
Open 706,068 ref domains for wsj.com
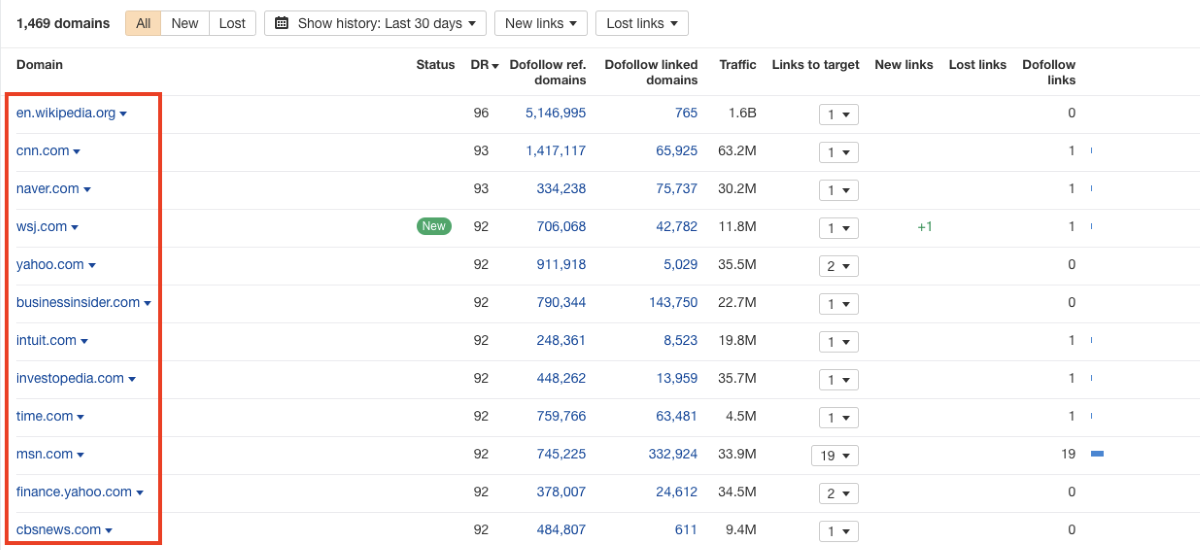(561, 227)
